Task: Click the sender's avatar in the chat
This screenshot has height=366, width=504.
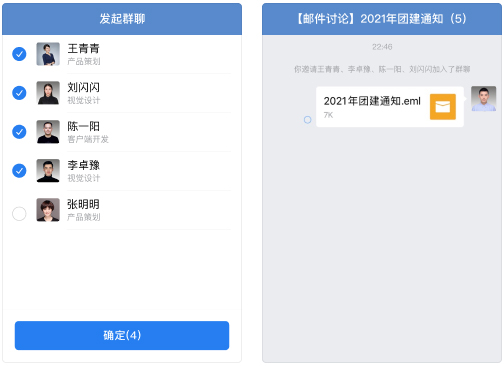Action: coord(483,99)
